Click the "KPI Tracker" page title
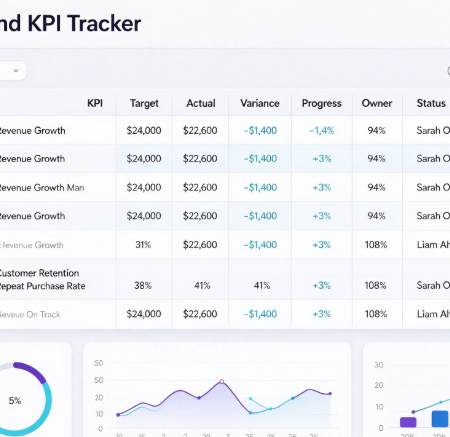This screenshot has width=450, height=437. click(84, 23)
